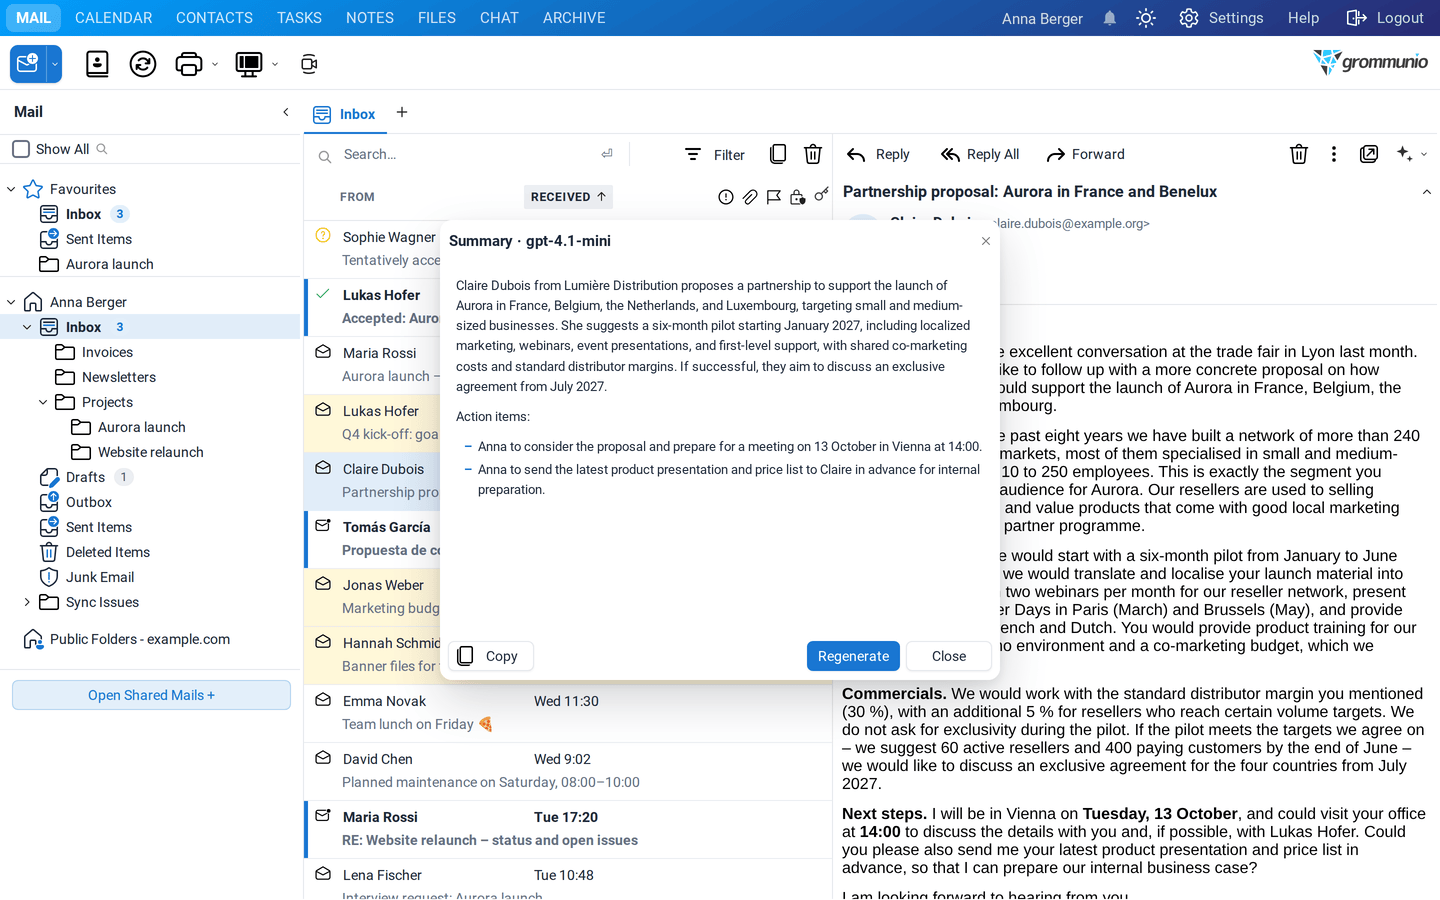Click the synchronize refresh icon
This screenshot has width=1440, height=900.
(143, 64)
